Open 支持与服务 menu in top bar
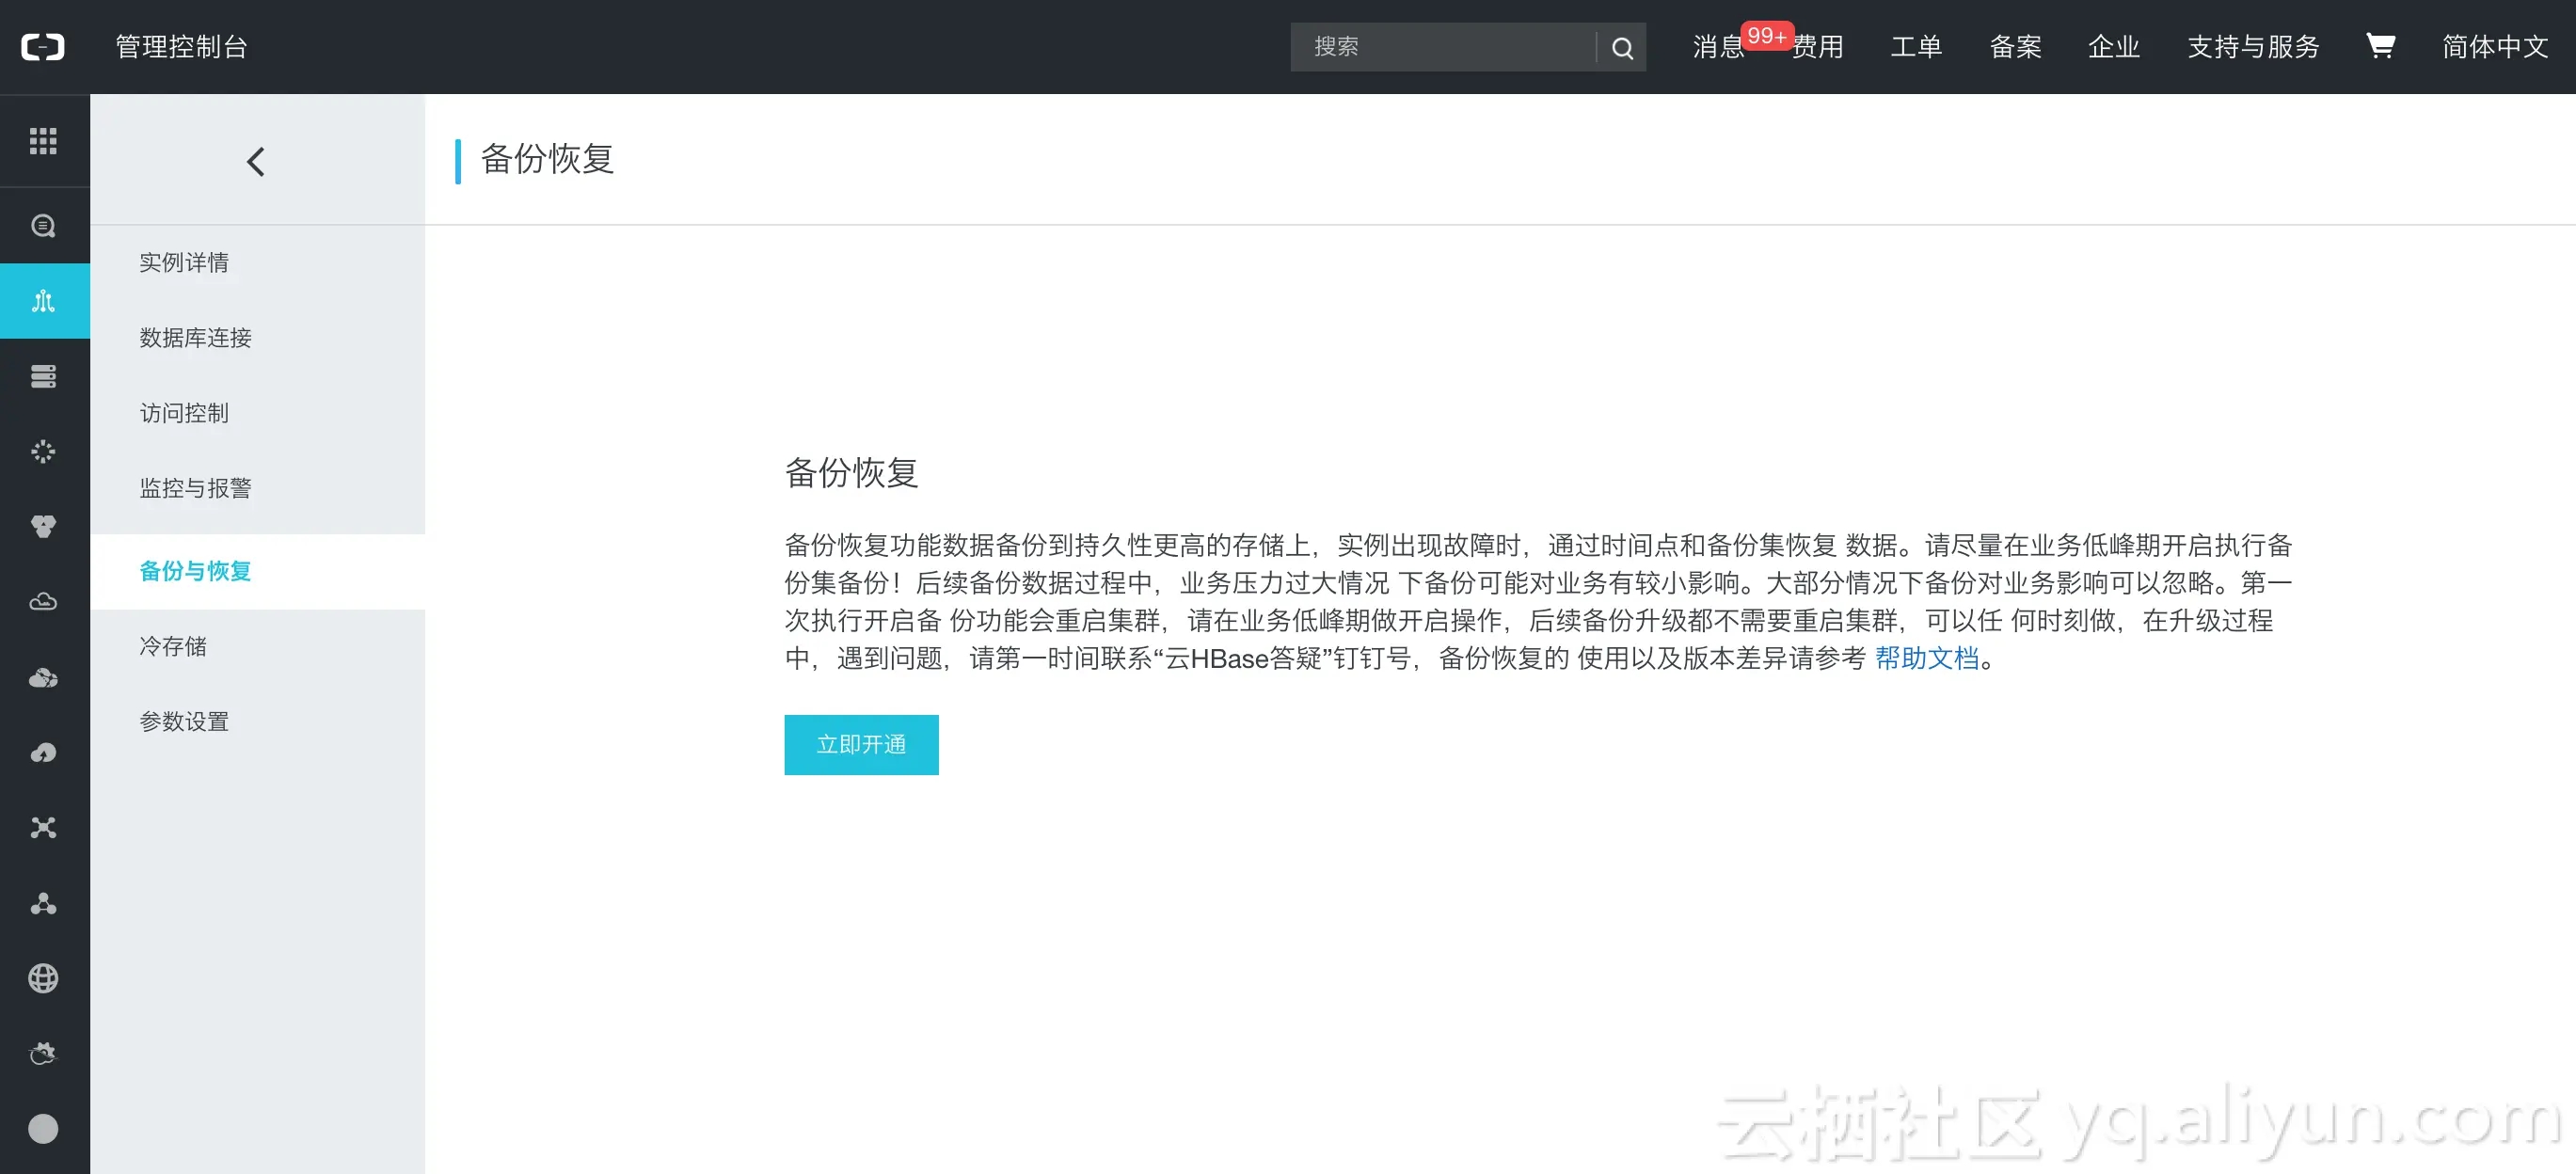 (x=2252, y=46)
